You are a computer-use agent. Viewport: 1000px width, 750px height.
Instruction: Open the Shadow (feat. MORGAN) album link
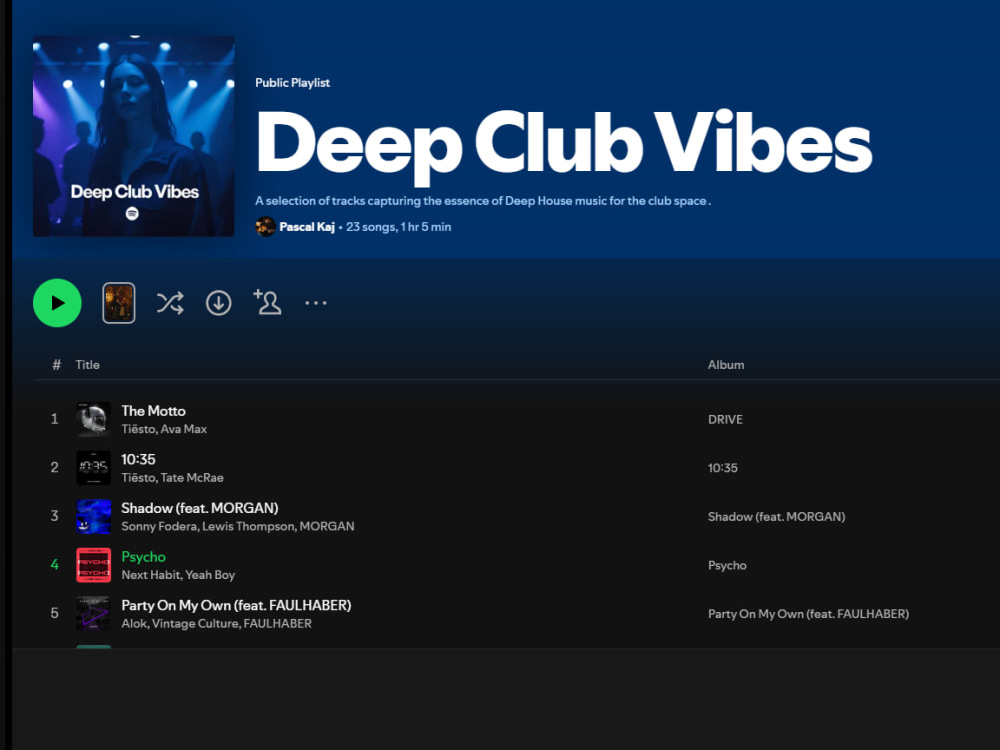[776, 517]
